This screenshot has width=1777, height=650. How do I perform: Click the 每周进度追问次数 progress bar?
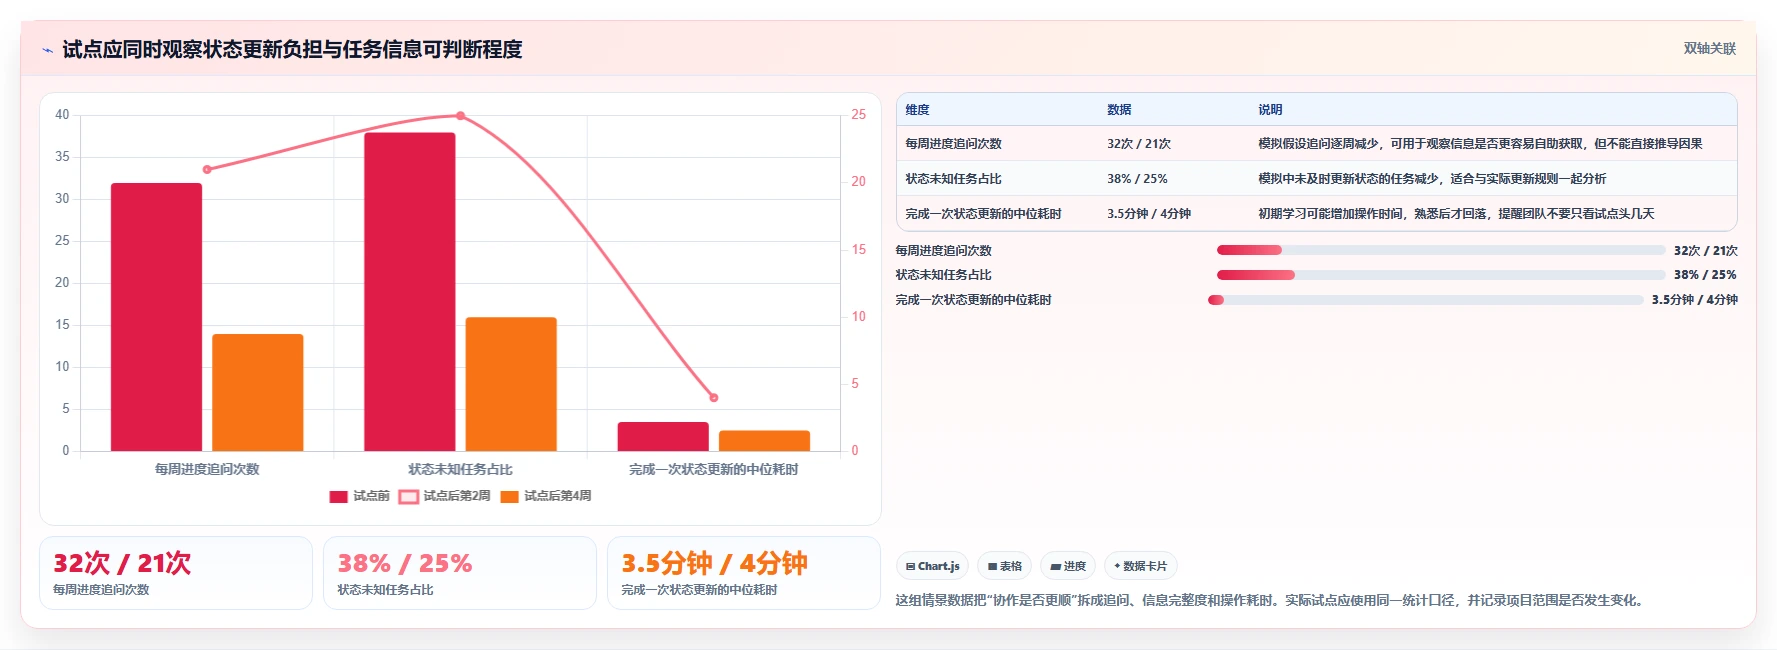coord(1441,250)
